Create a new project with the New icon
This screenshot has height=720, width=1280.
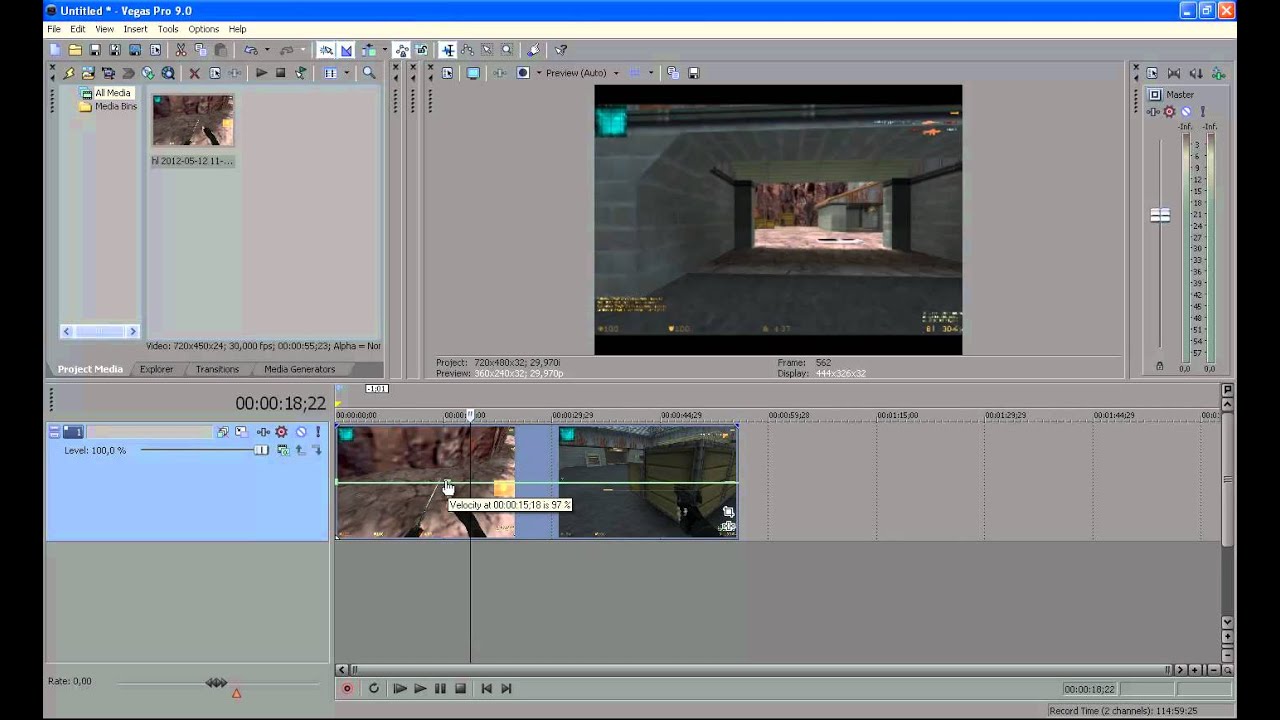click(55, 50)
